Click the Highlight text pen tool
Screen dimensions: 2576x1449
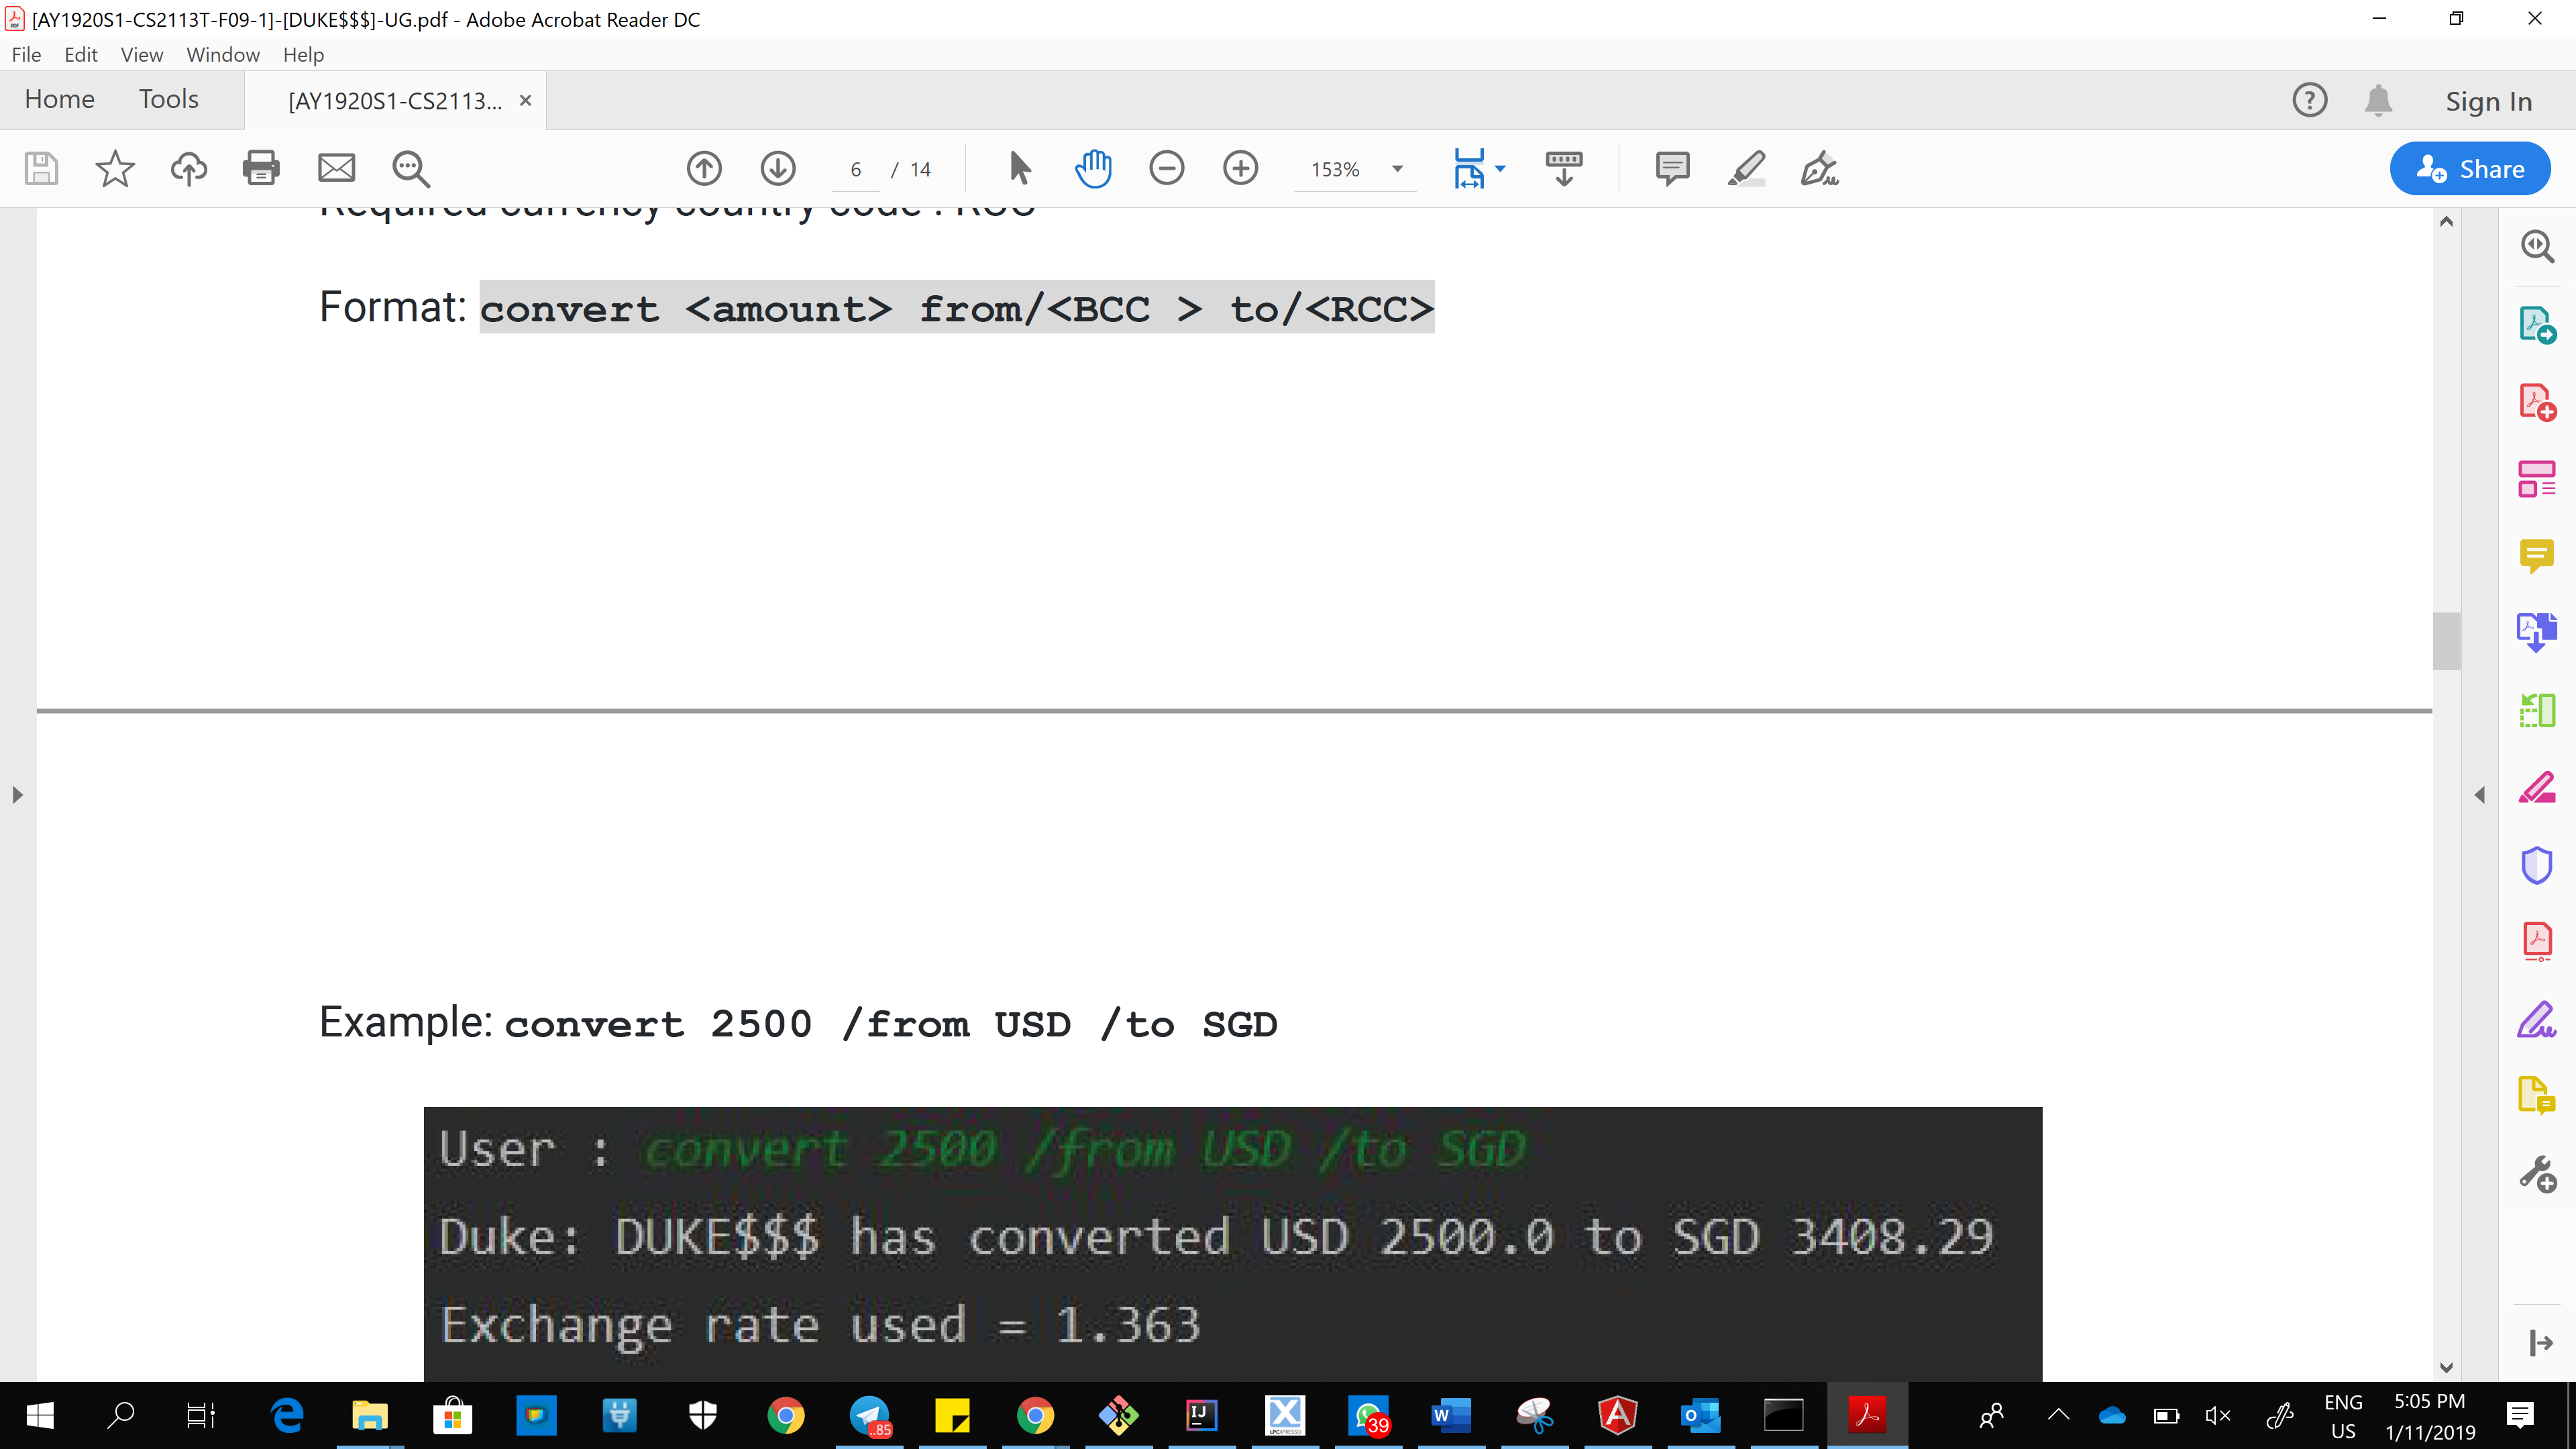tap(1746, 168)
